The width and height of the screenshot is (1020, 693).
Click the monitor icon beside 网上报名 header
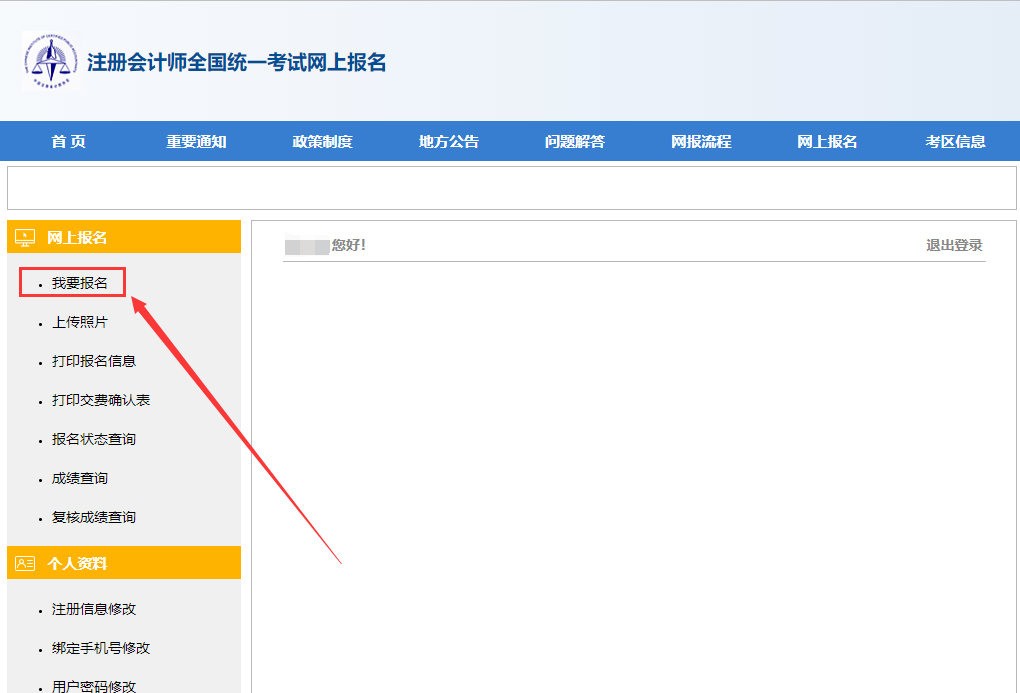[x=25, y=238]
